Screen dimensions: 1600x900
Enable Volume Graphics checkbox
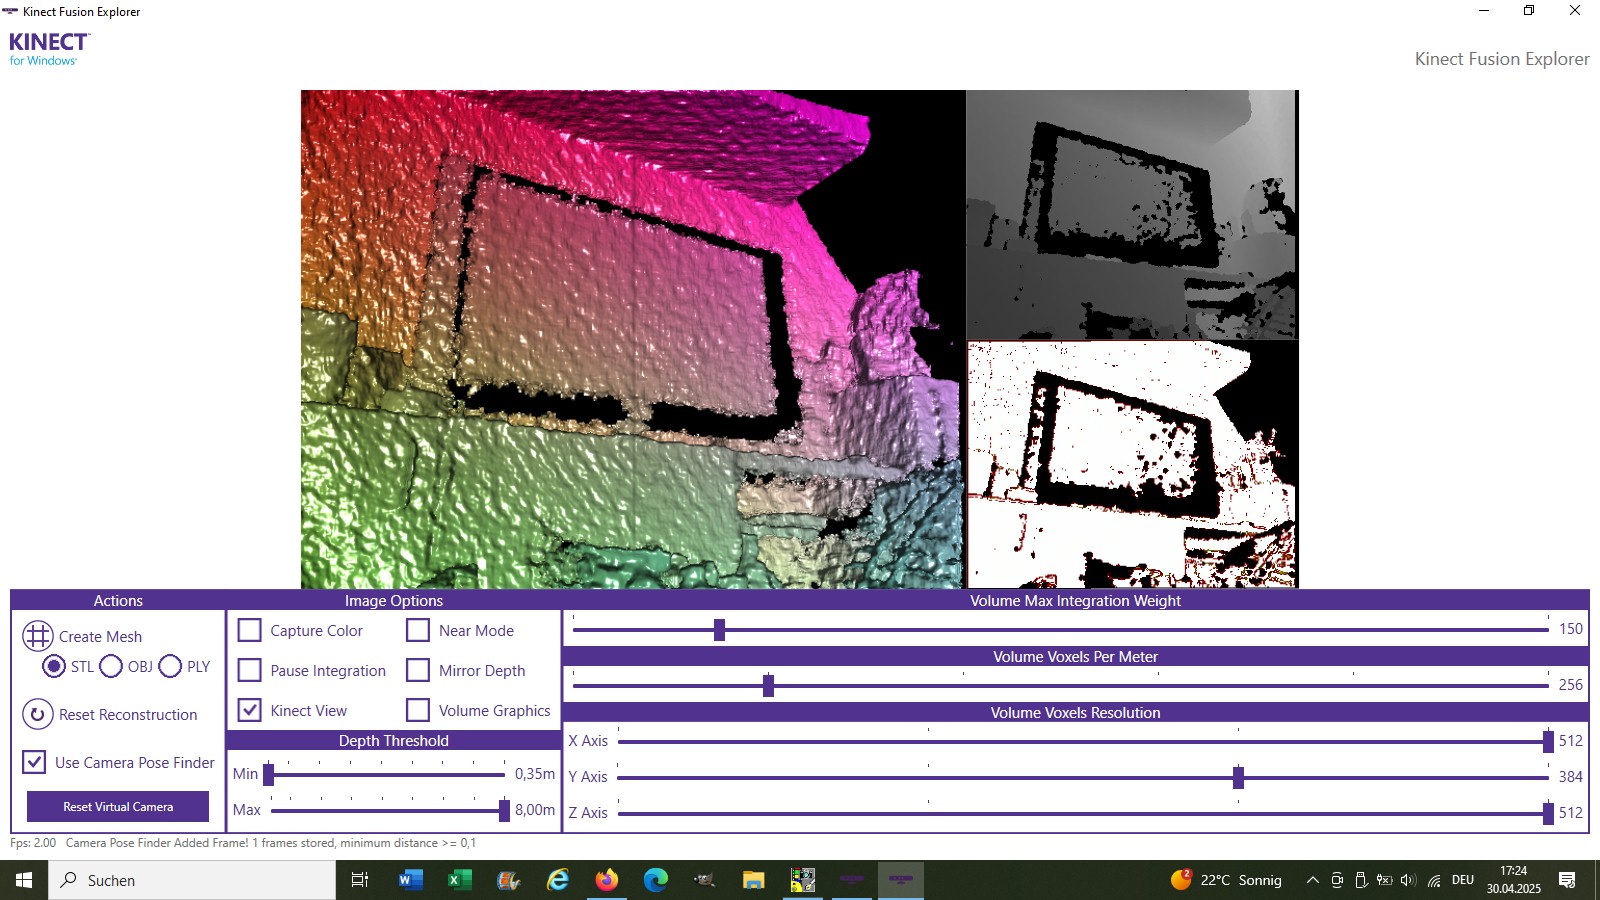[x=418, y=710]
